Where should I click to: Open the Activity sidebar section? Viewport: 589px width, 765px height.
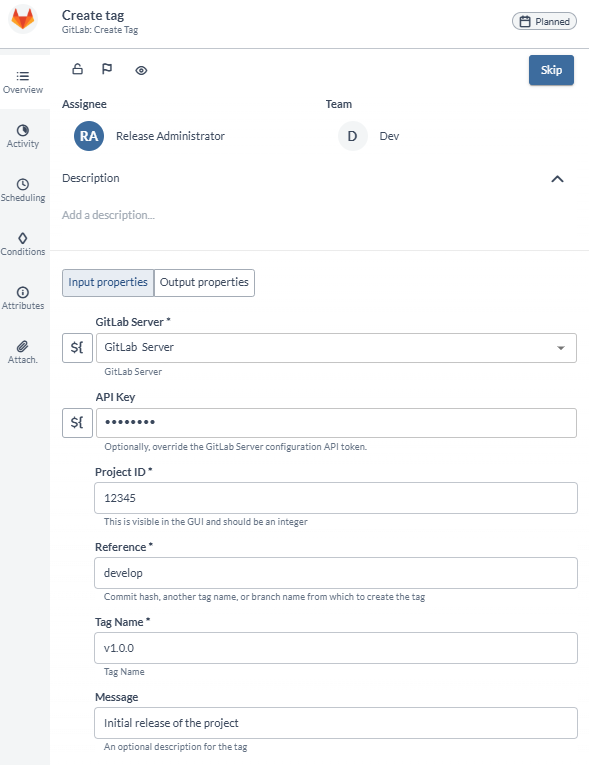coord(23,136)
